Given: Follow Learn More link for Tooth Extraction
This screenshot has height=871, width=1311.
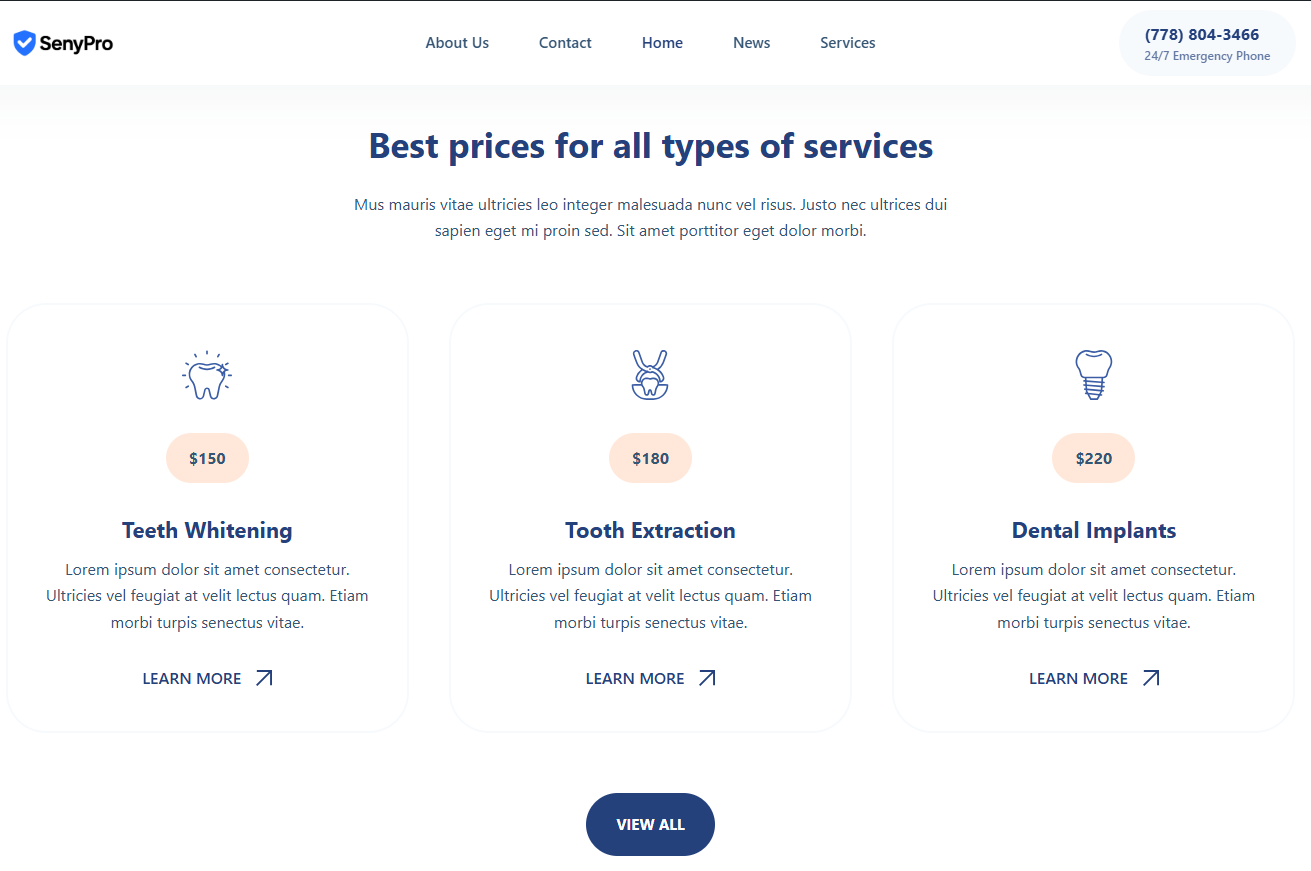Looking at the screenshot, I should 635,679.
